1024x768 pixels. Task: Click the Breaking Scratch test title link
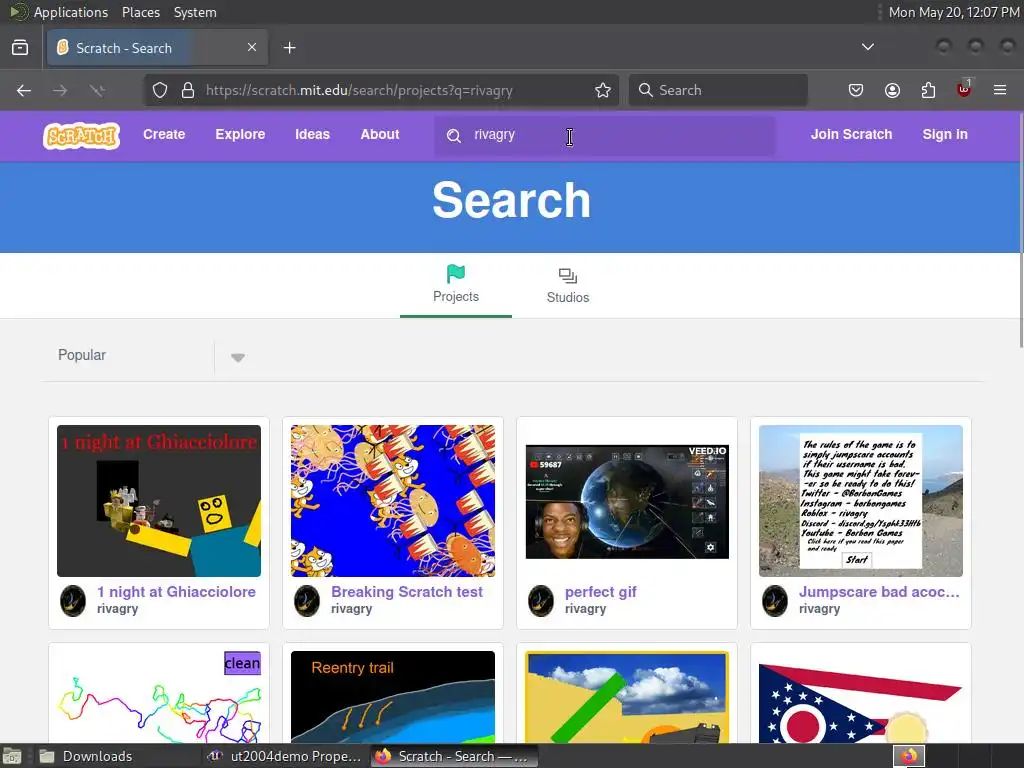pos(407,592)
